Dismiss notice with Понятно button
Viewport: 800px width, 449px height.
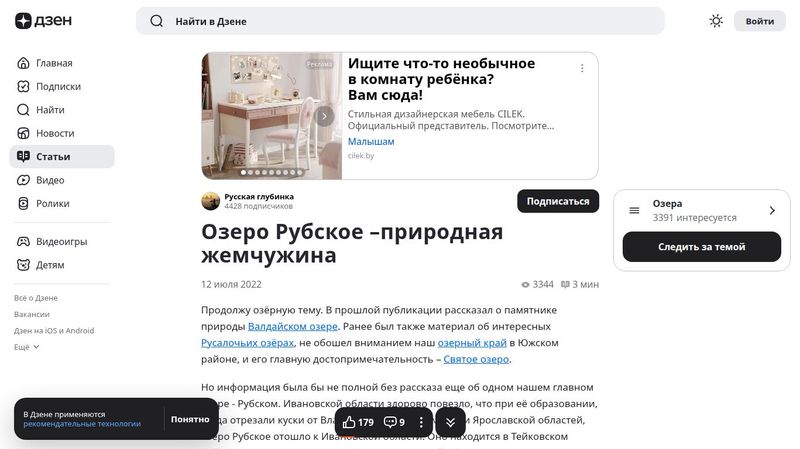(190, 419)
